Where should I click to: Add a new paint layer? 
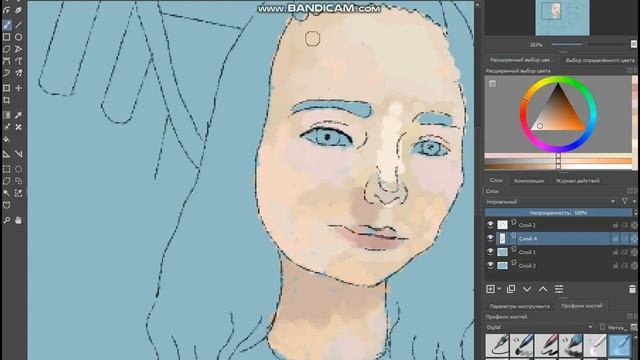(490, 289)
